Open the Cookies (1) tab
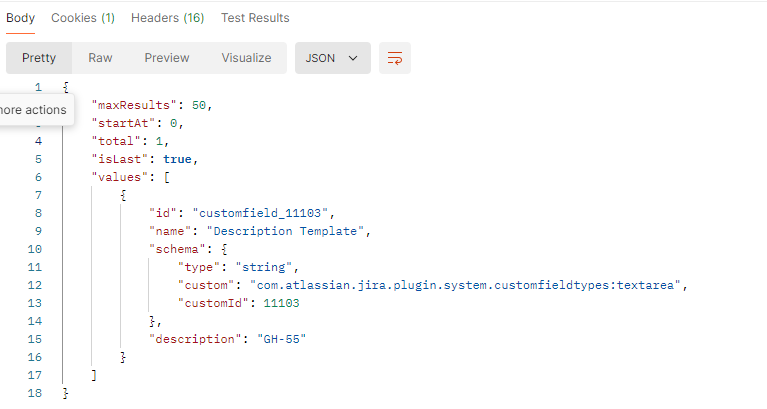This screenshot has width=767, height=409. pyautogui.click(x=83, y=18)
